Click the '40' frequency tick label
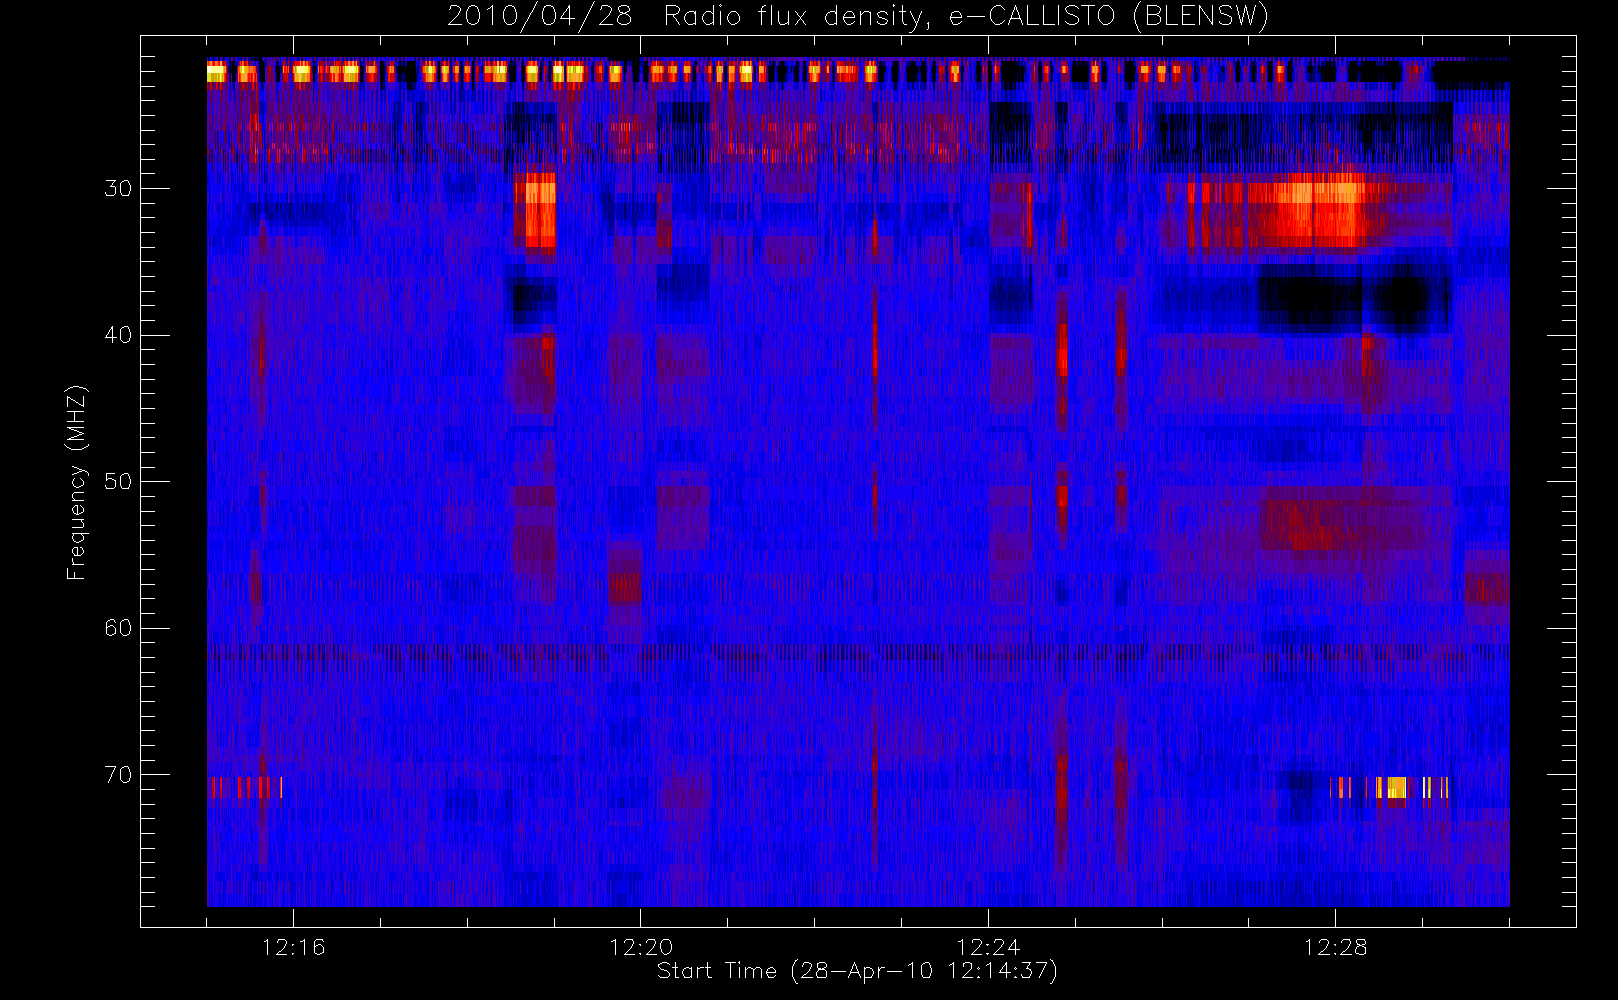The image size is (1618, 1000). [118, 335]
